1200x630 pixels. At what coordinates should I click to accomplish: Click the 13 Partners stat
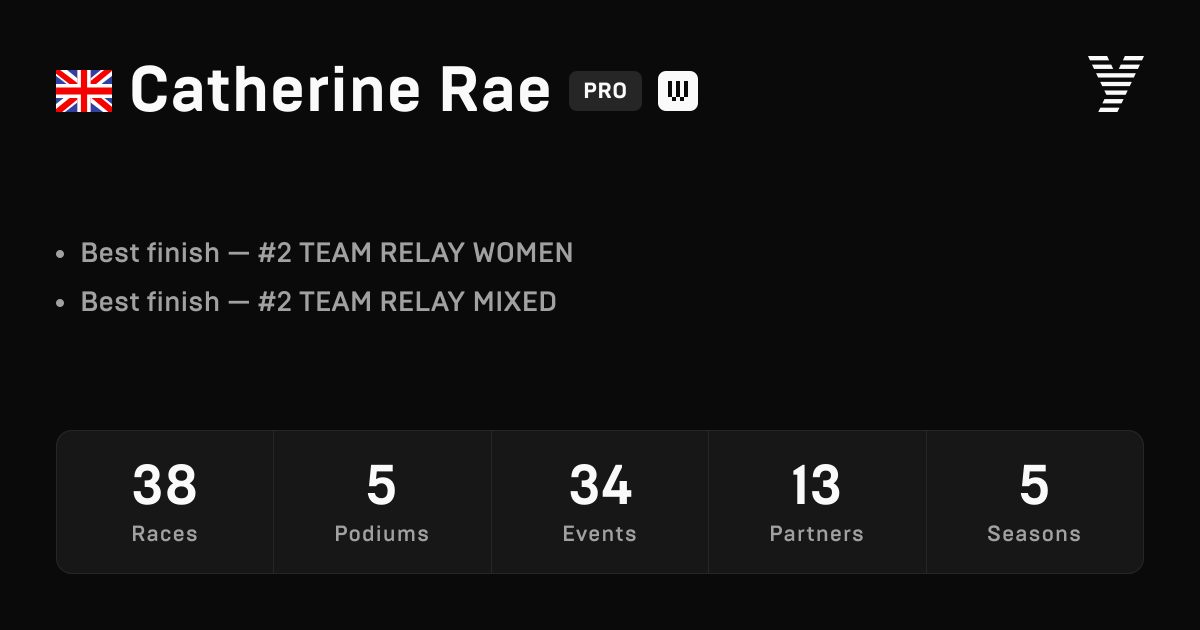point(817,502)
